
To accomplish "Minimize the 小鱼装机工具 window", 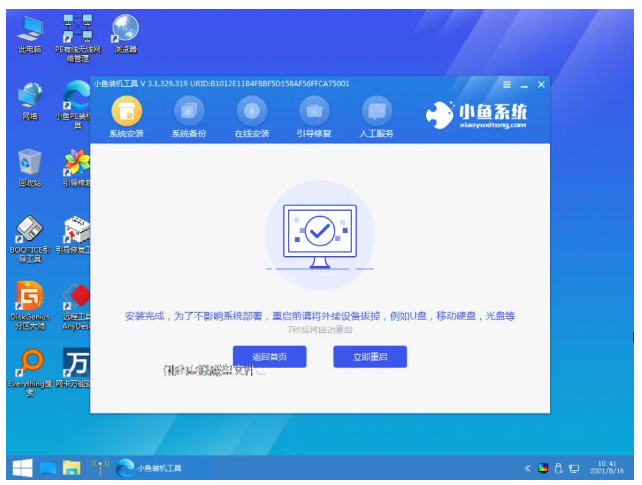I will click(x=524, y=85).
